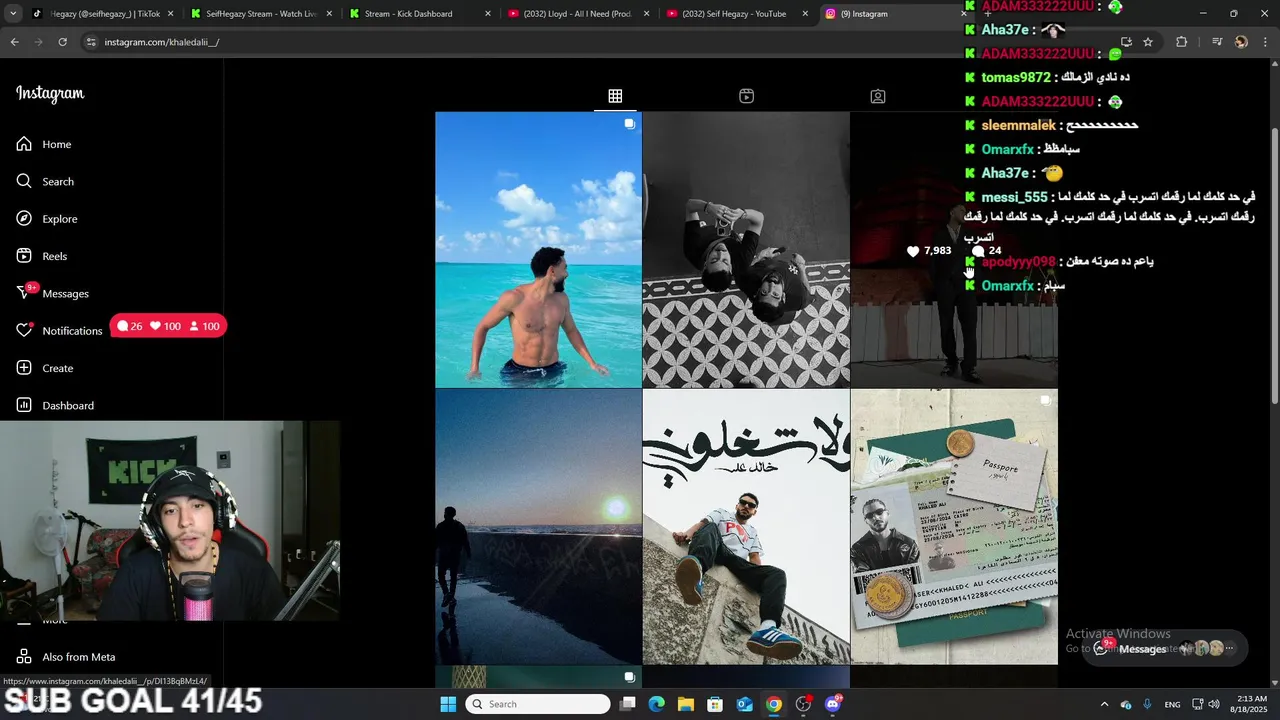1280x720 pixels.
Task: Close the Seif Hegazy YouTube tab
Action: 806,14
